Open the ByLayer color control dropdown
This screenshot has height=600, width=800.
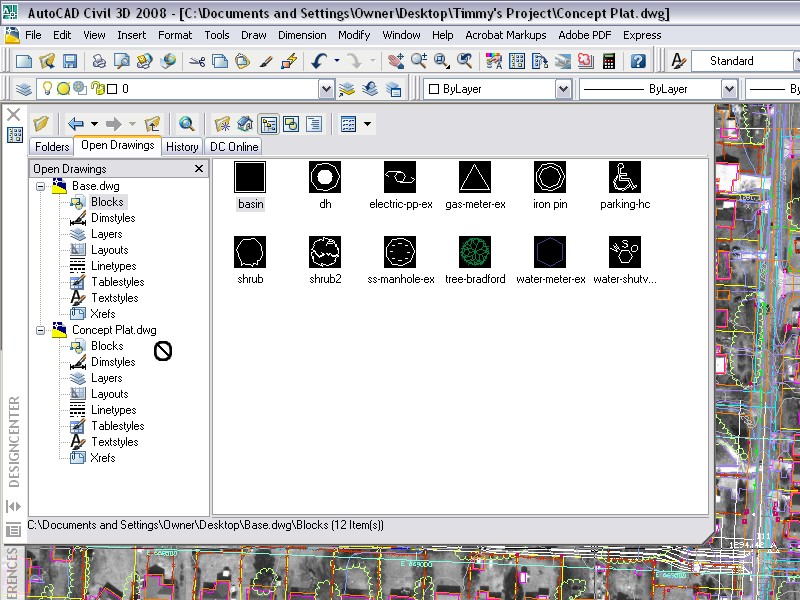(562, 89)
